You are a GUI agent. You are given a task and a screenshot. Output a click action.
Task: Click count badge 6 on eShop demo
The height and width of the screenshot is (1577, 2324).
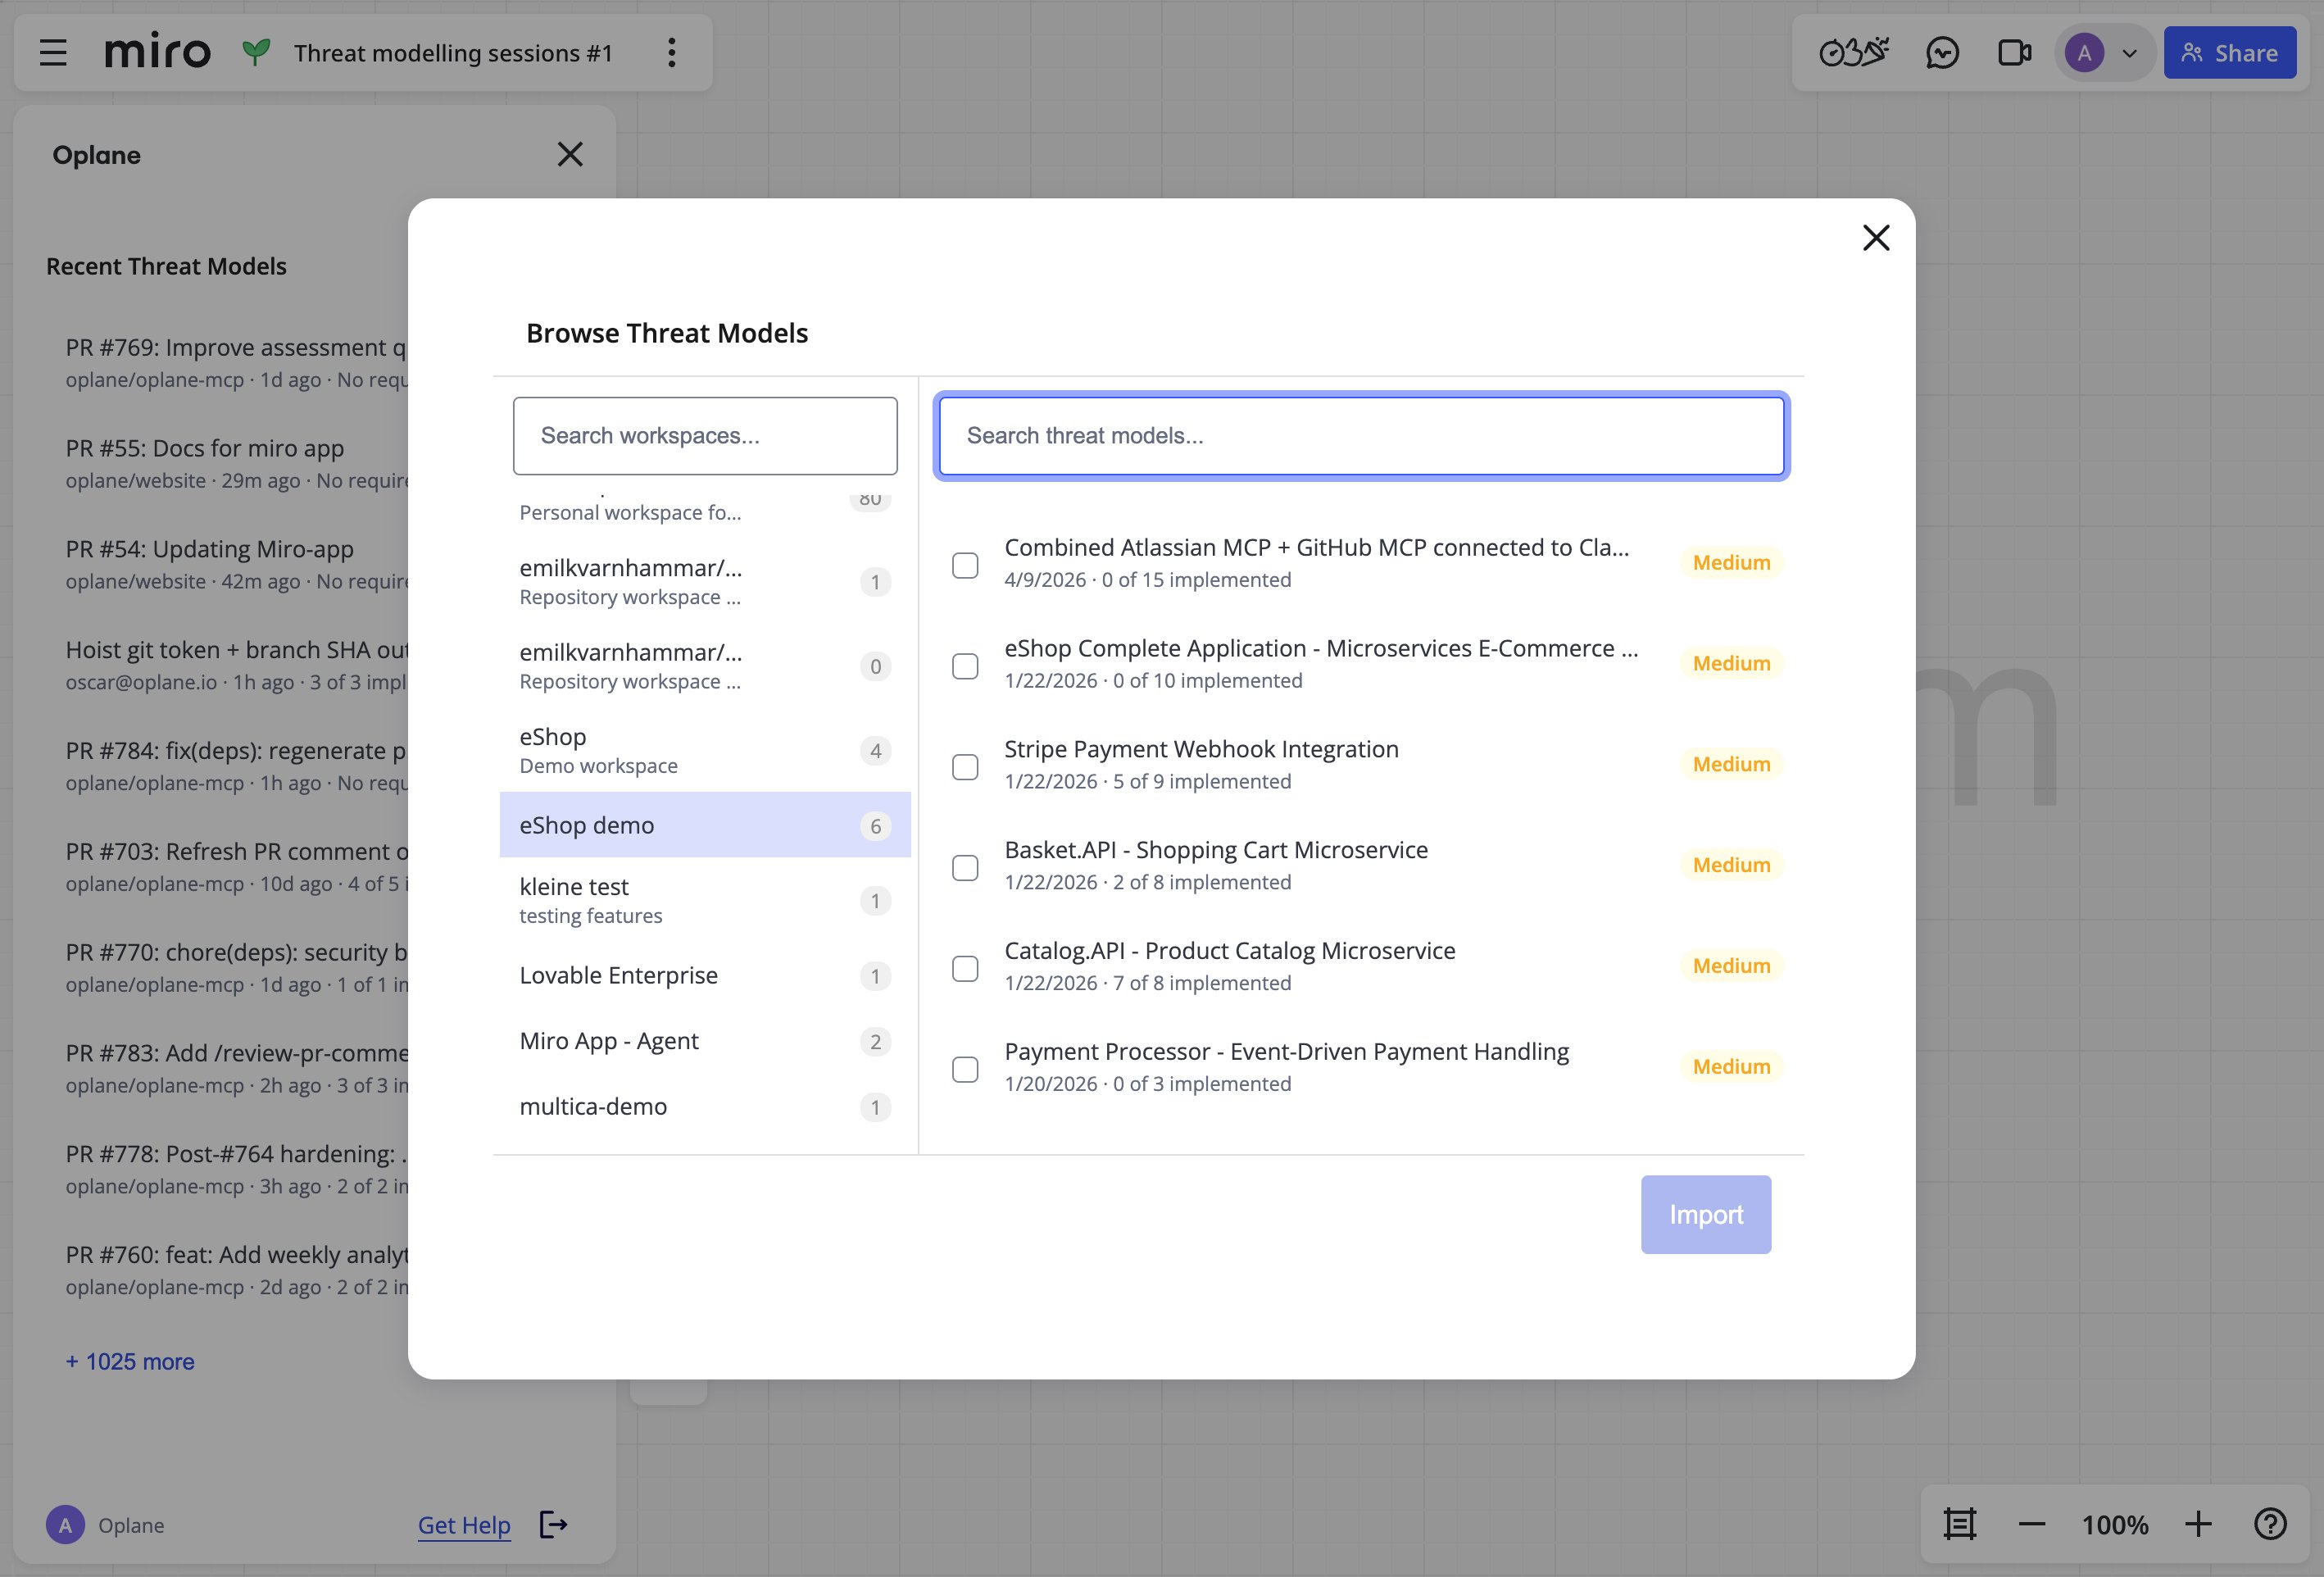point(875,826)
